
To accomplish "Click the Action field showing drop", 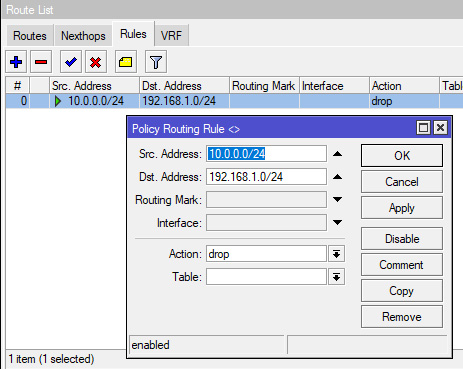I will click(x=266, y=254).
